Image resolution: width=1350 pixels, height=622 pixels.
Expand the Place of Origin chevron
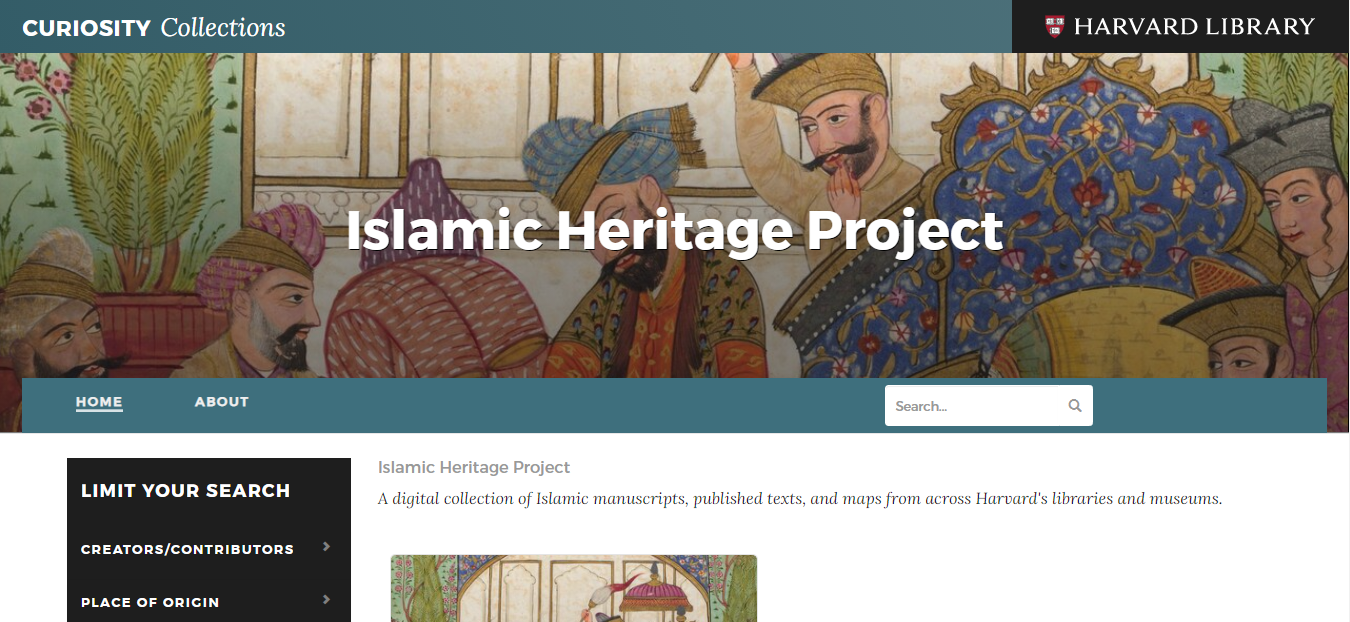pos(326,600)
